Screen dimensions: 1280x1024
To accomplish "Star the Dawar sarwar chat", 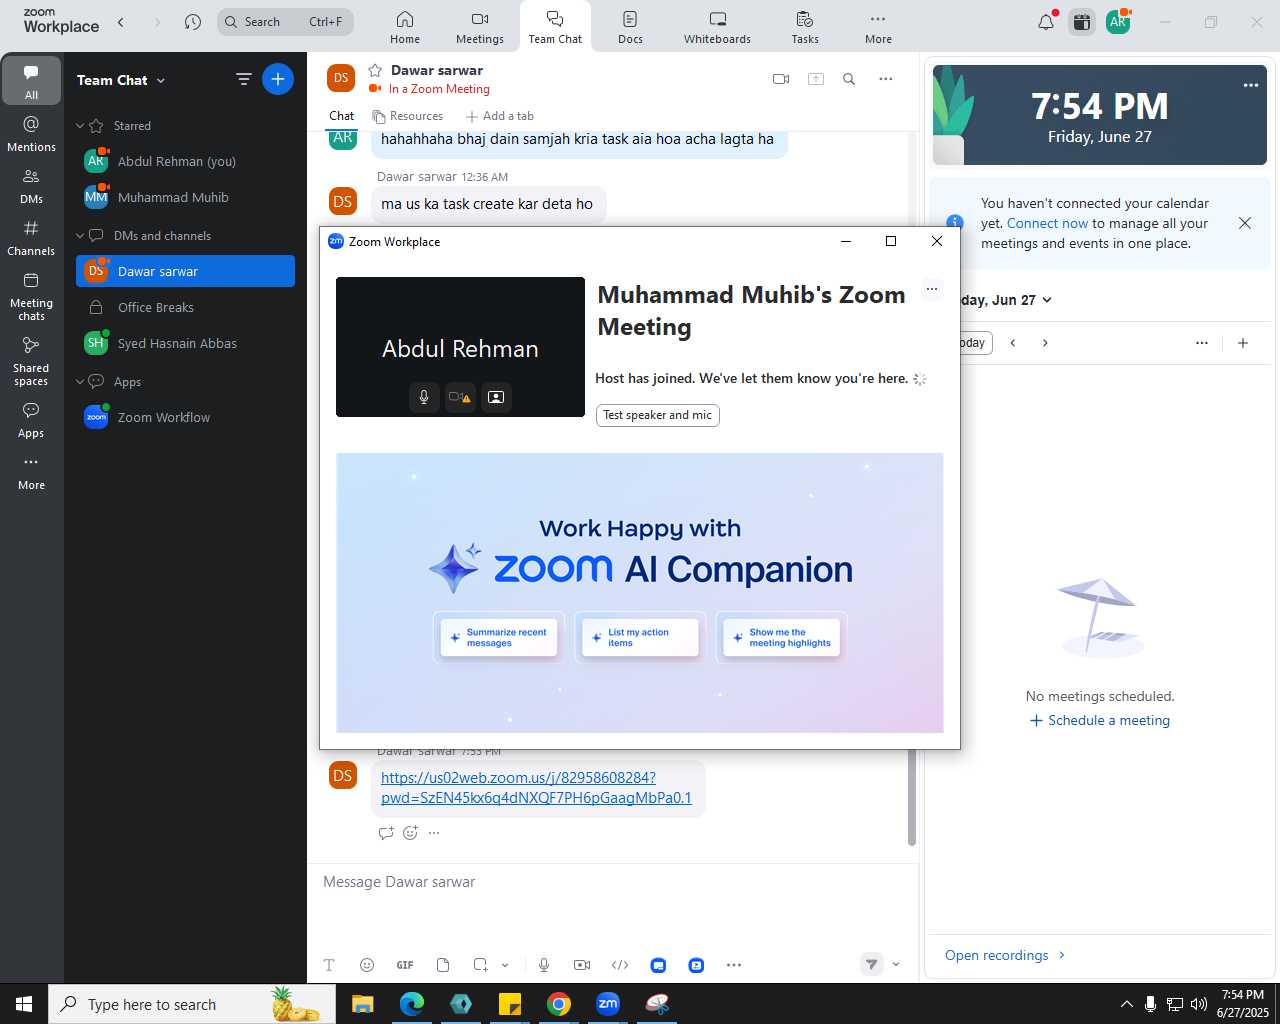I will pos(375,70).
